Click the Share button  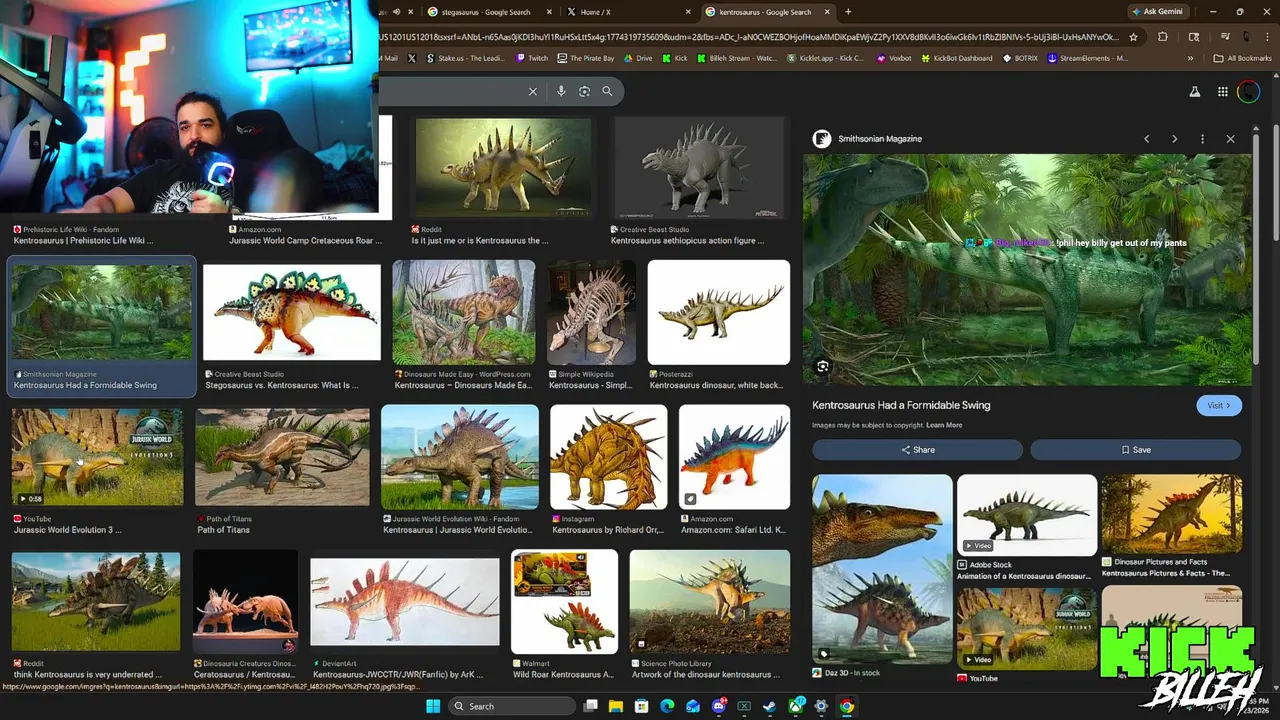917,450
